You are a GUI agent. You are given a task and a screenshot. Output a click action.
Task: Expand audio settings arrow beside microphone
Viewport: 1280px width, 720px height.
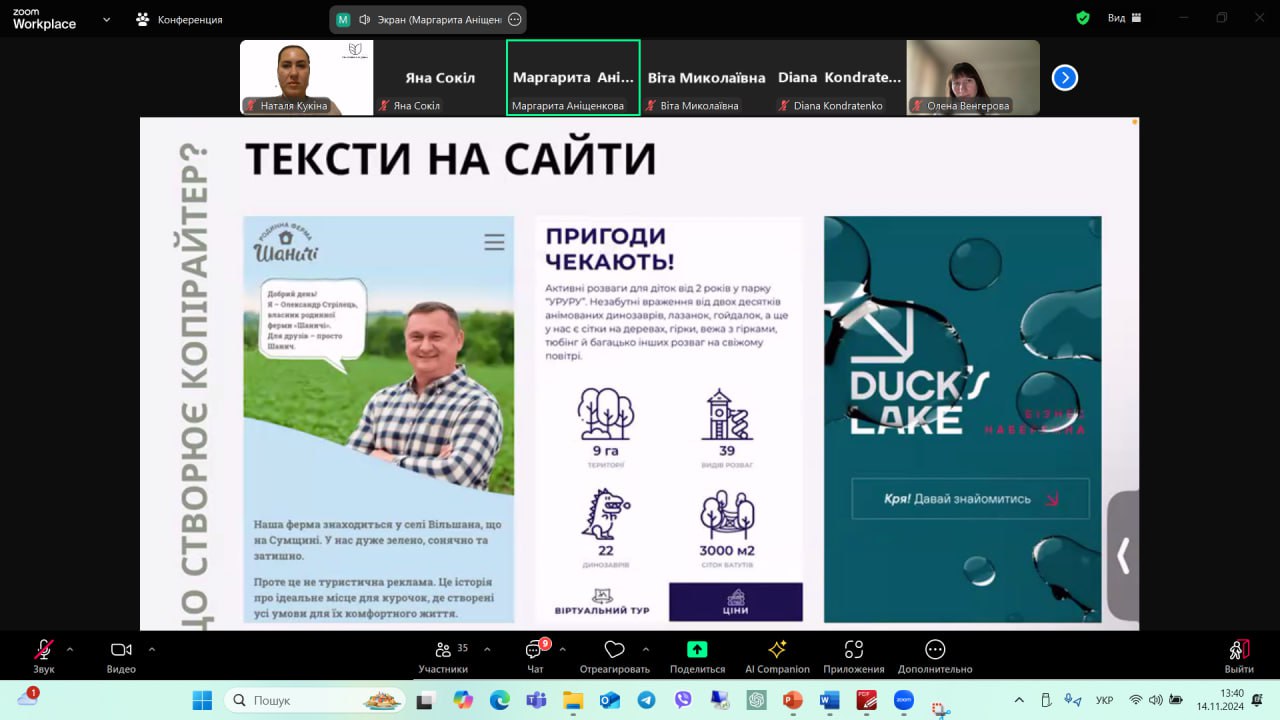pyautogui.click(x=74, y=648)
